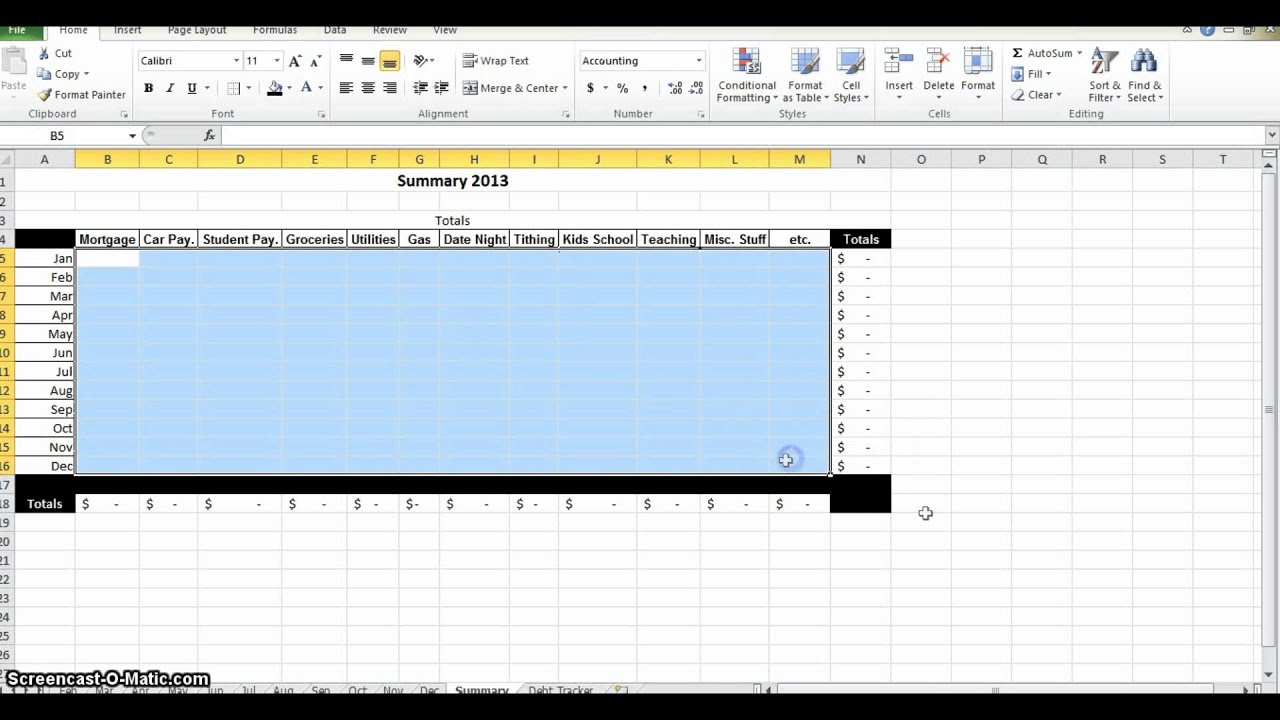Open the Font dialog launcher

click(x=321, y=115)
